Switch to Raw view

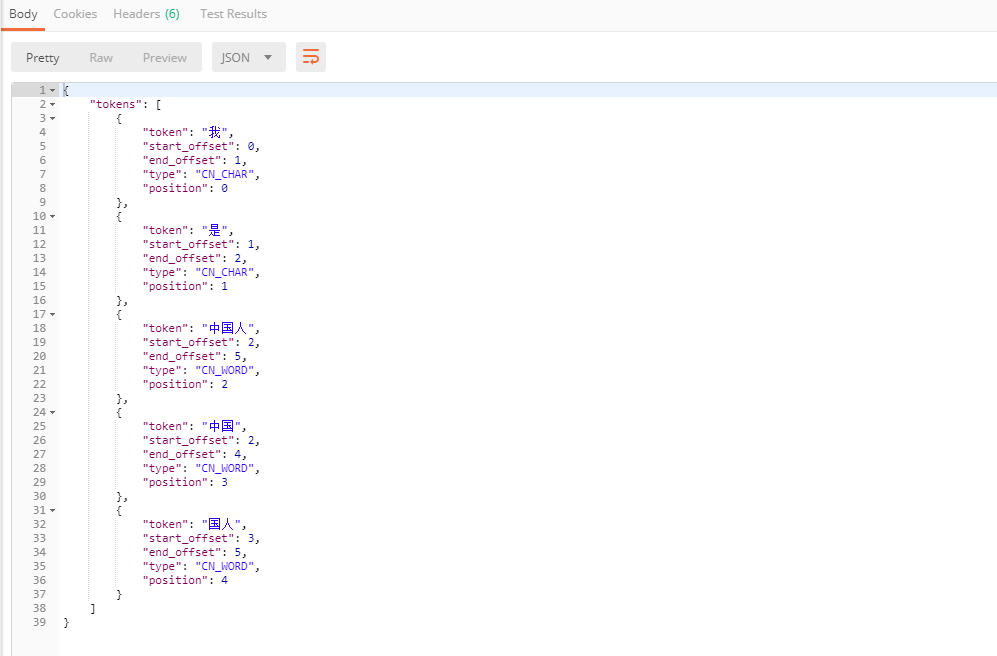(100, 57)
